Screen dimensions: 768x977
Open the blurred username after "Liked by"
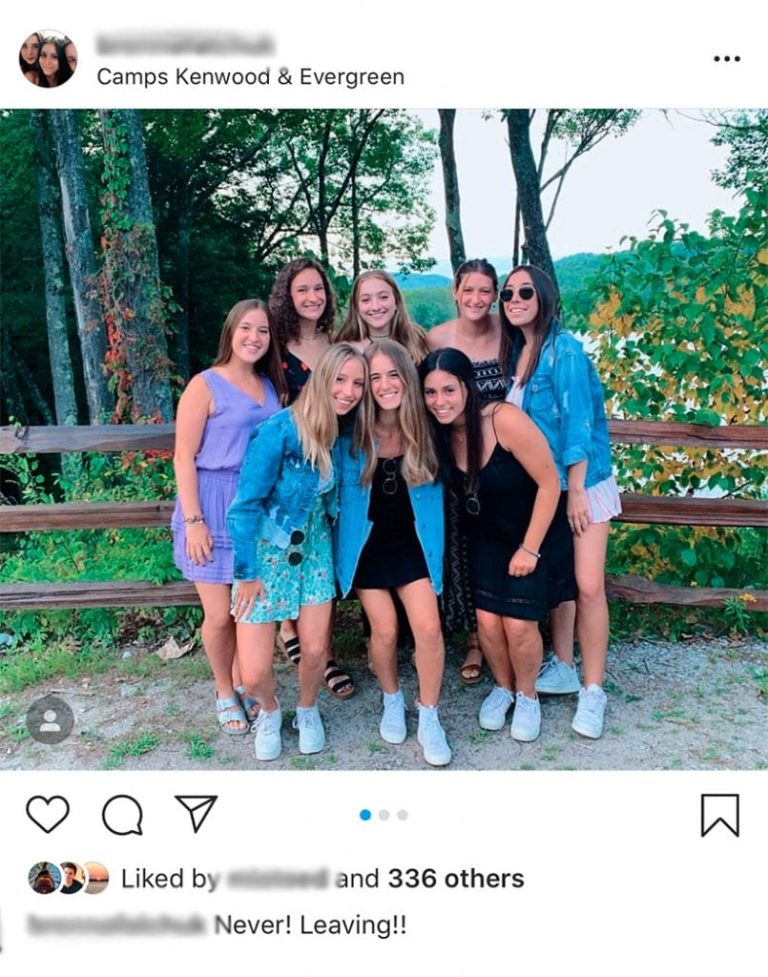click(x=278, y=879)
